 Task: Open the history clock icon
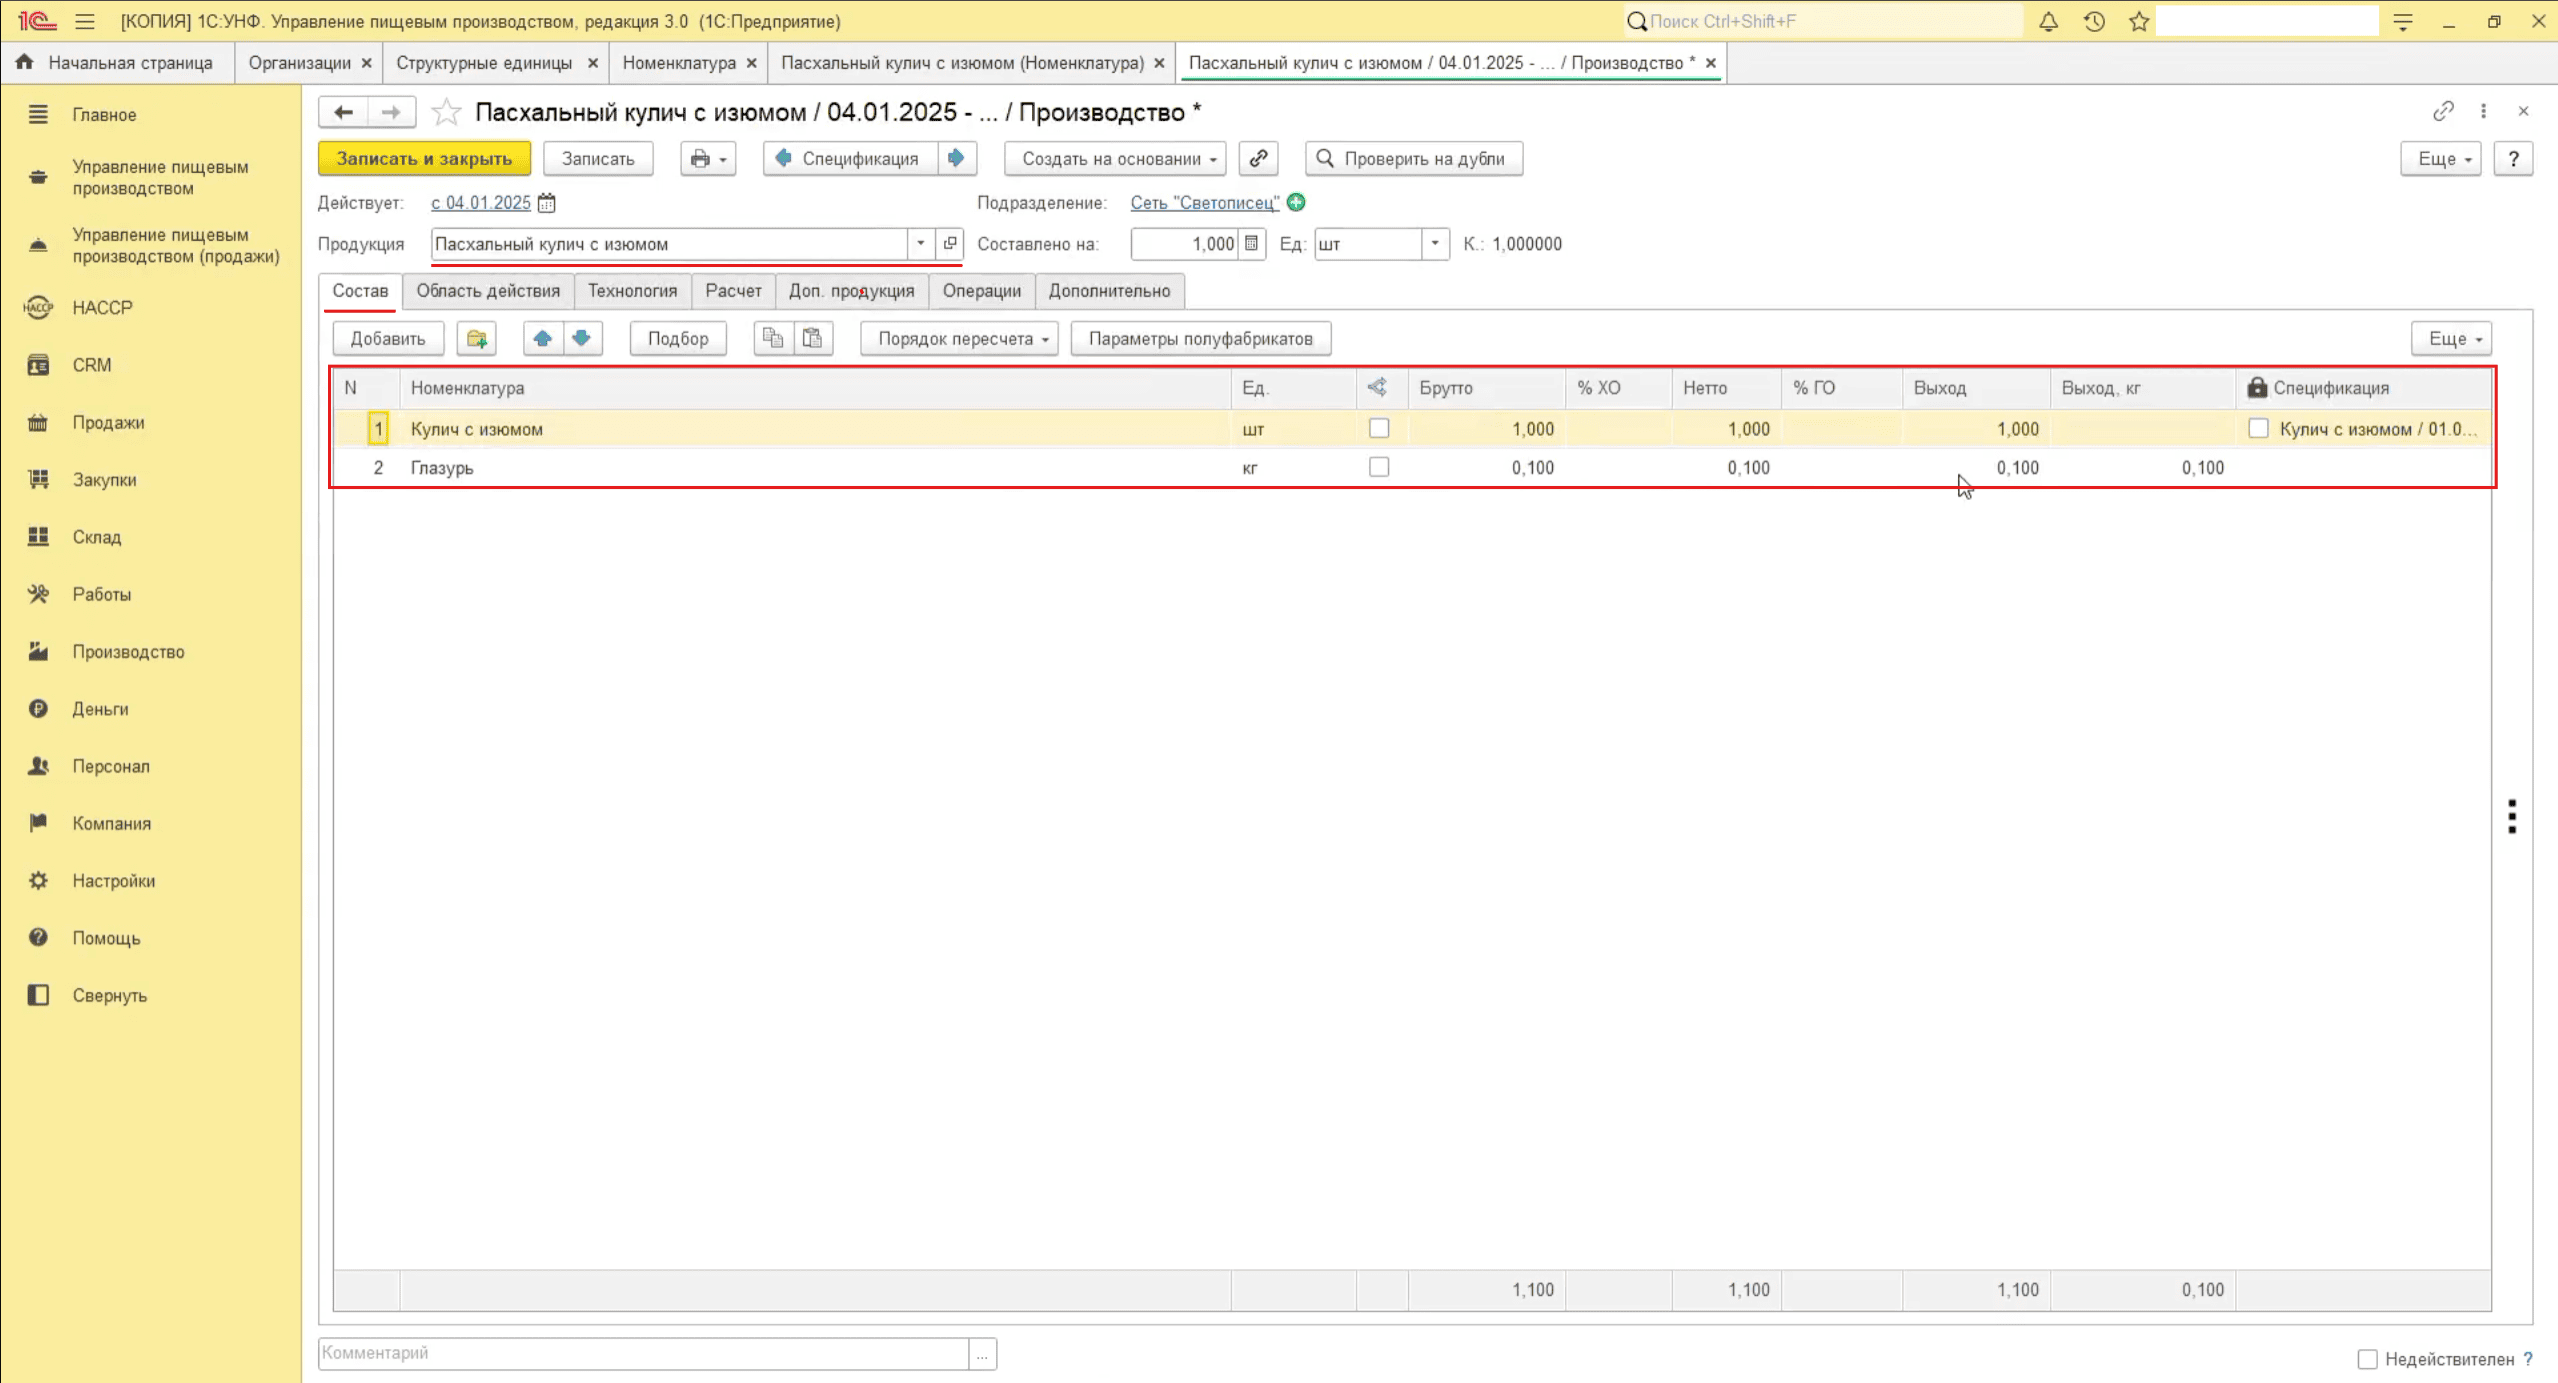click(2094, 21)
